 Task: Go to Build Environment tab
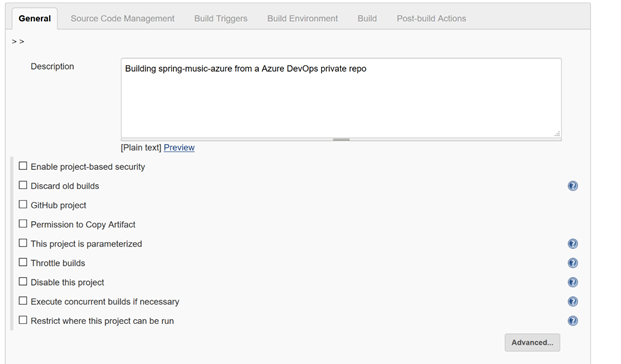303,19
